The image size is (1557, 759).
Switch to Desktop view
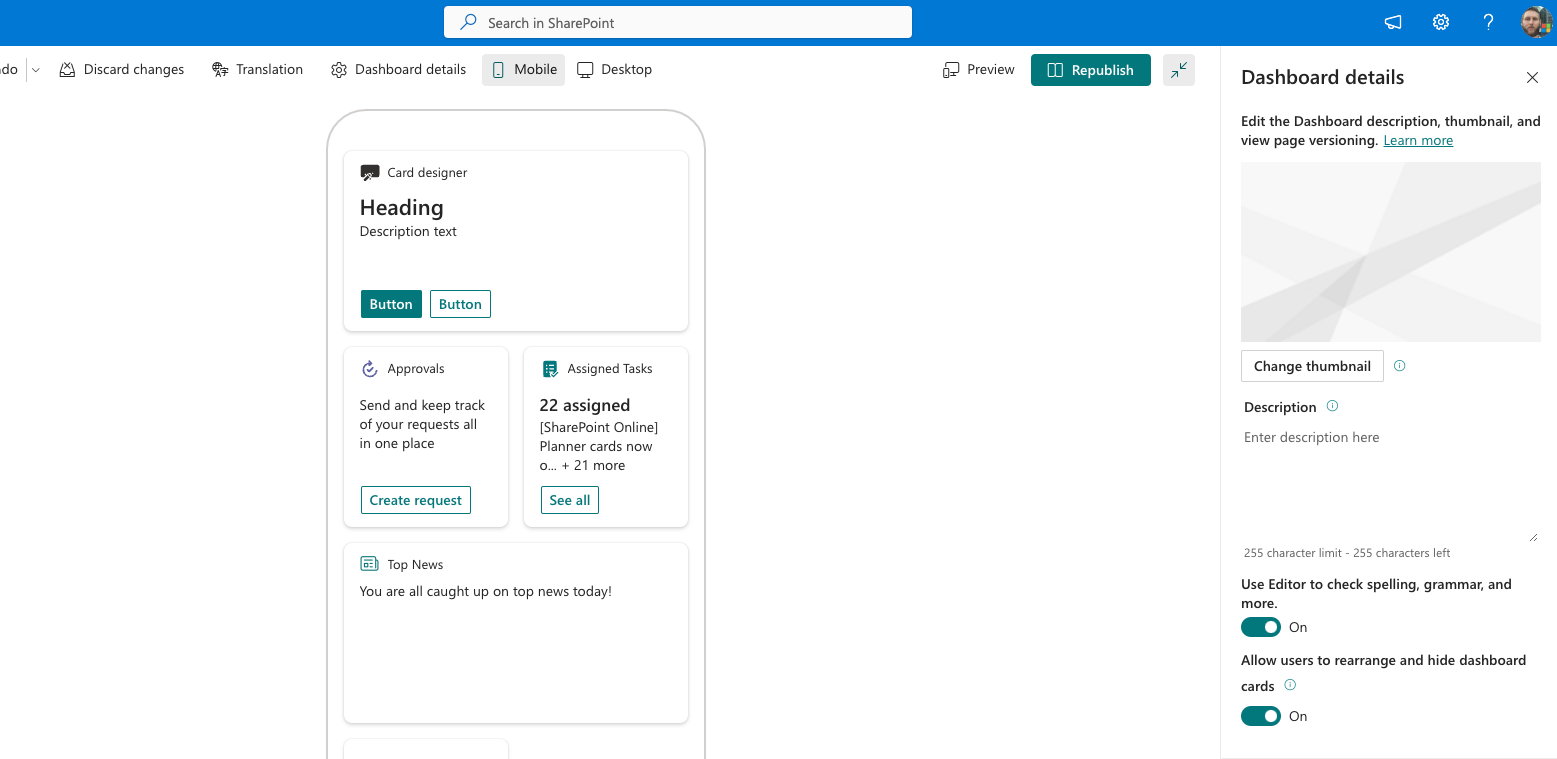click(614, 70)
